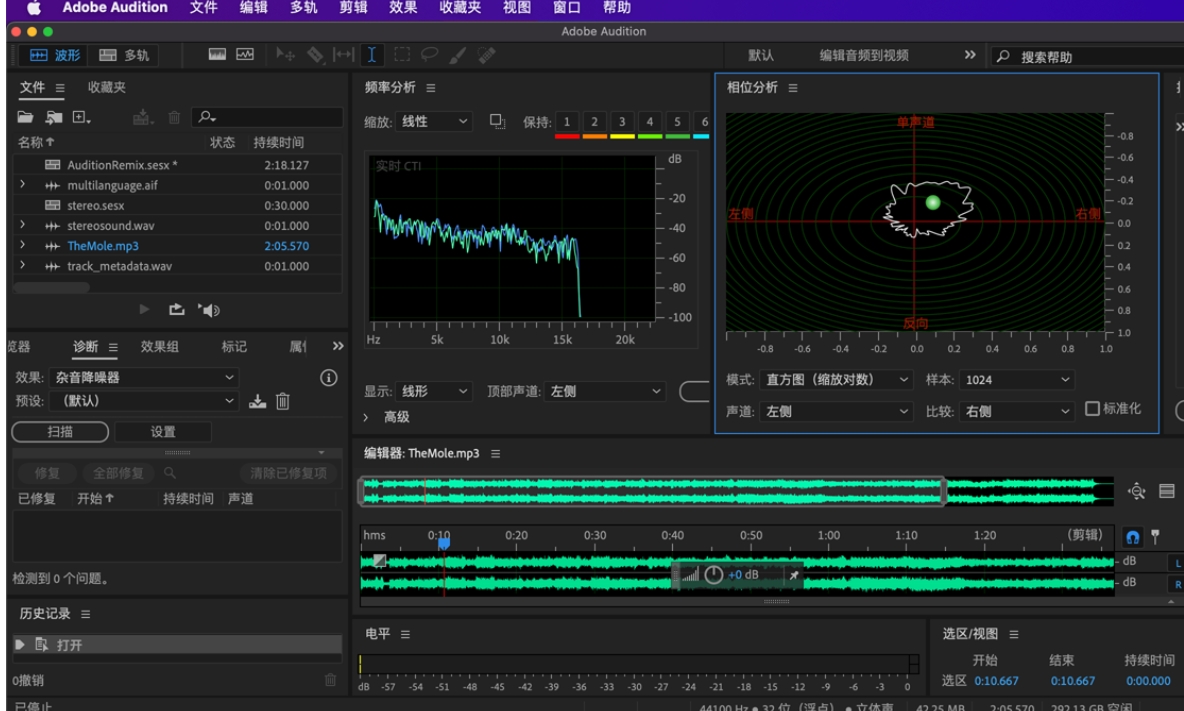1184x711 pixels.
Task: Open the 窗口 menu in the menu bar
Action: point(566,8)
